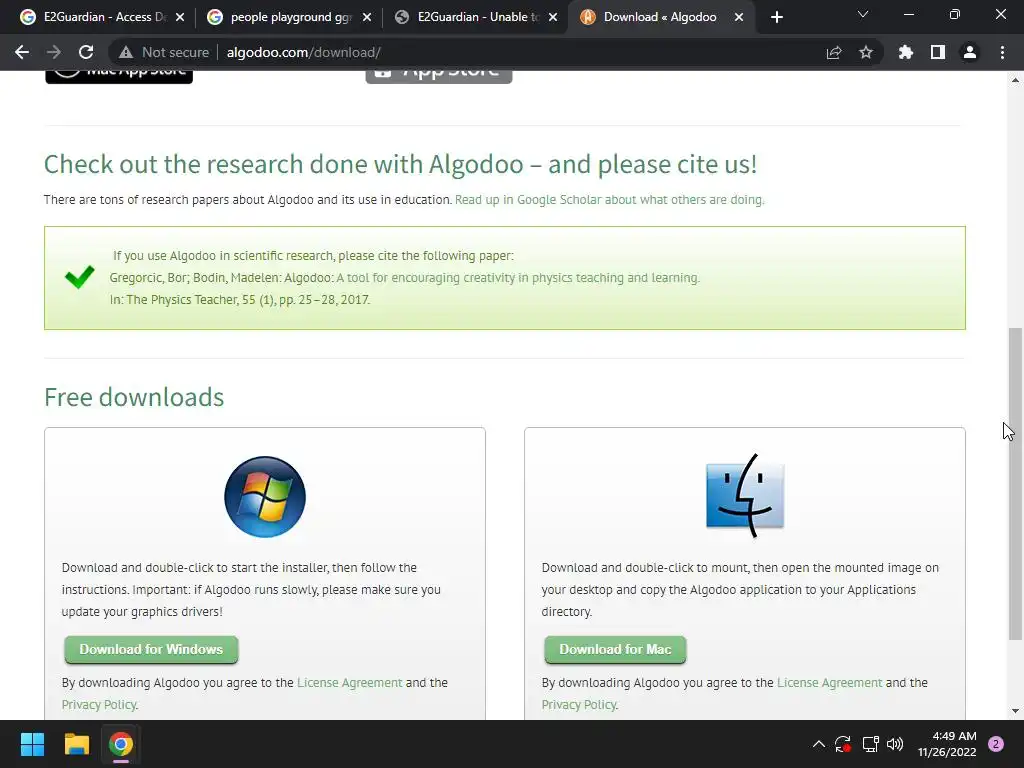1024x768 pixels.
Task: Go back to the previous page
Action: (x=22, y=52)
